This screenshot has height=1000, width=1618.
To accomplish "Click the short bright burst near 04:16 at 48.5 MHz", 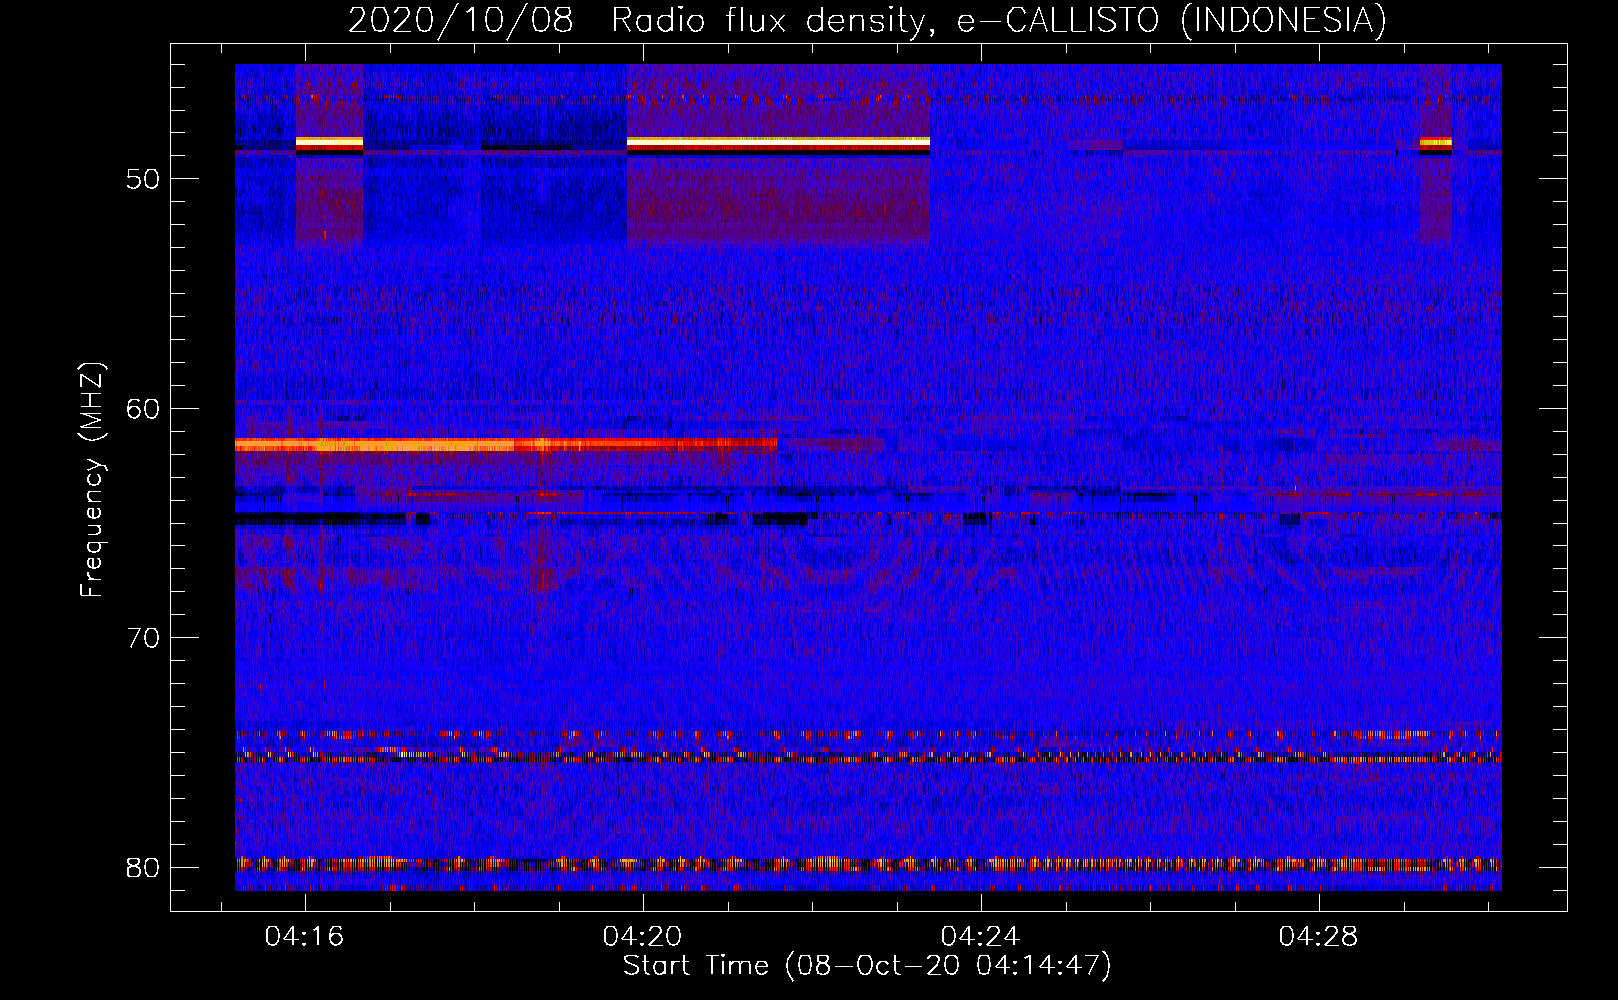I will pyautogui.click(x=329, y=143).
